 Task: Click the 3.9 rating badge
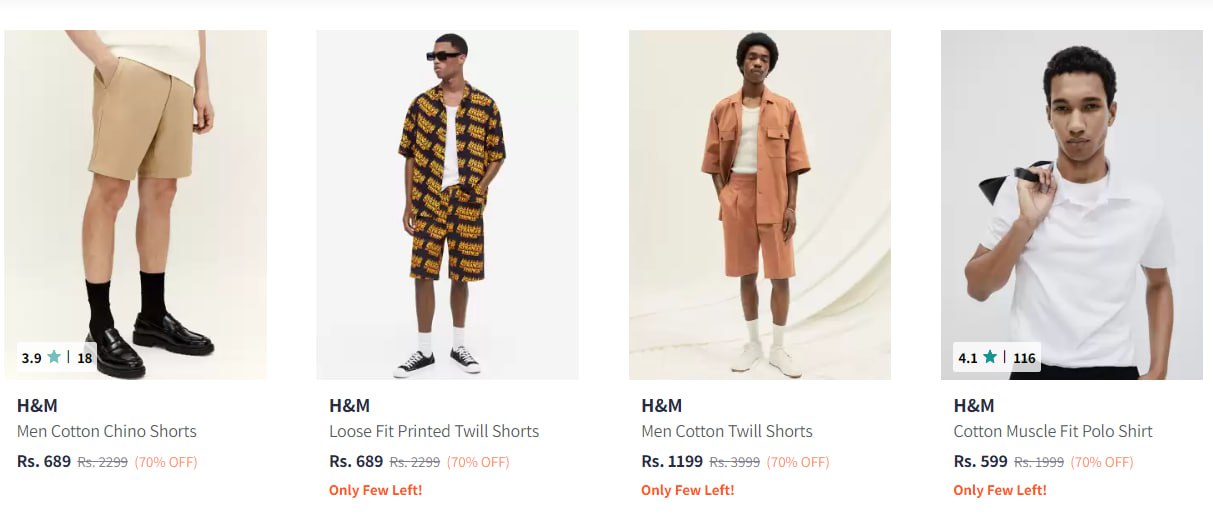pyautogui.click(x=32, y=358)
